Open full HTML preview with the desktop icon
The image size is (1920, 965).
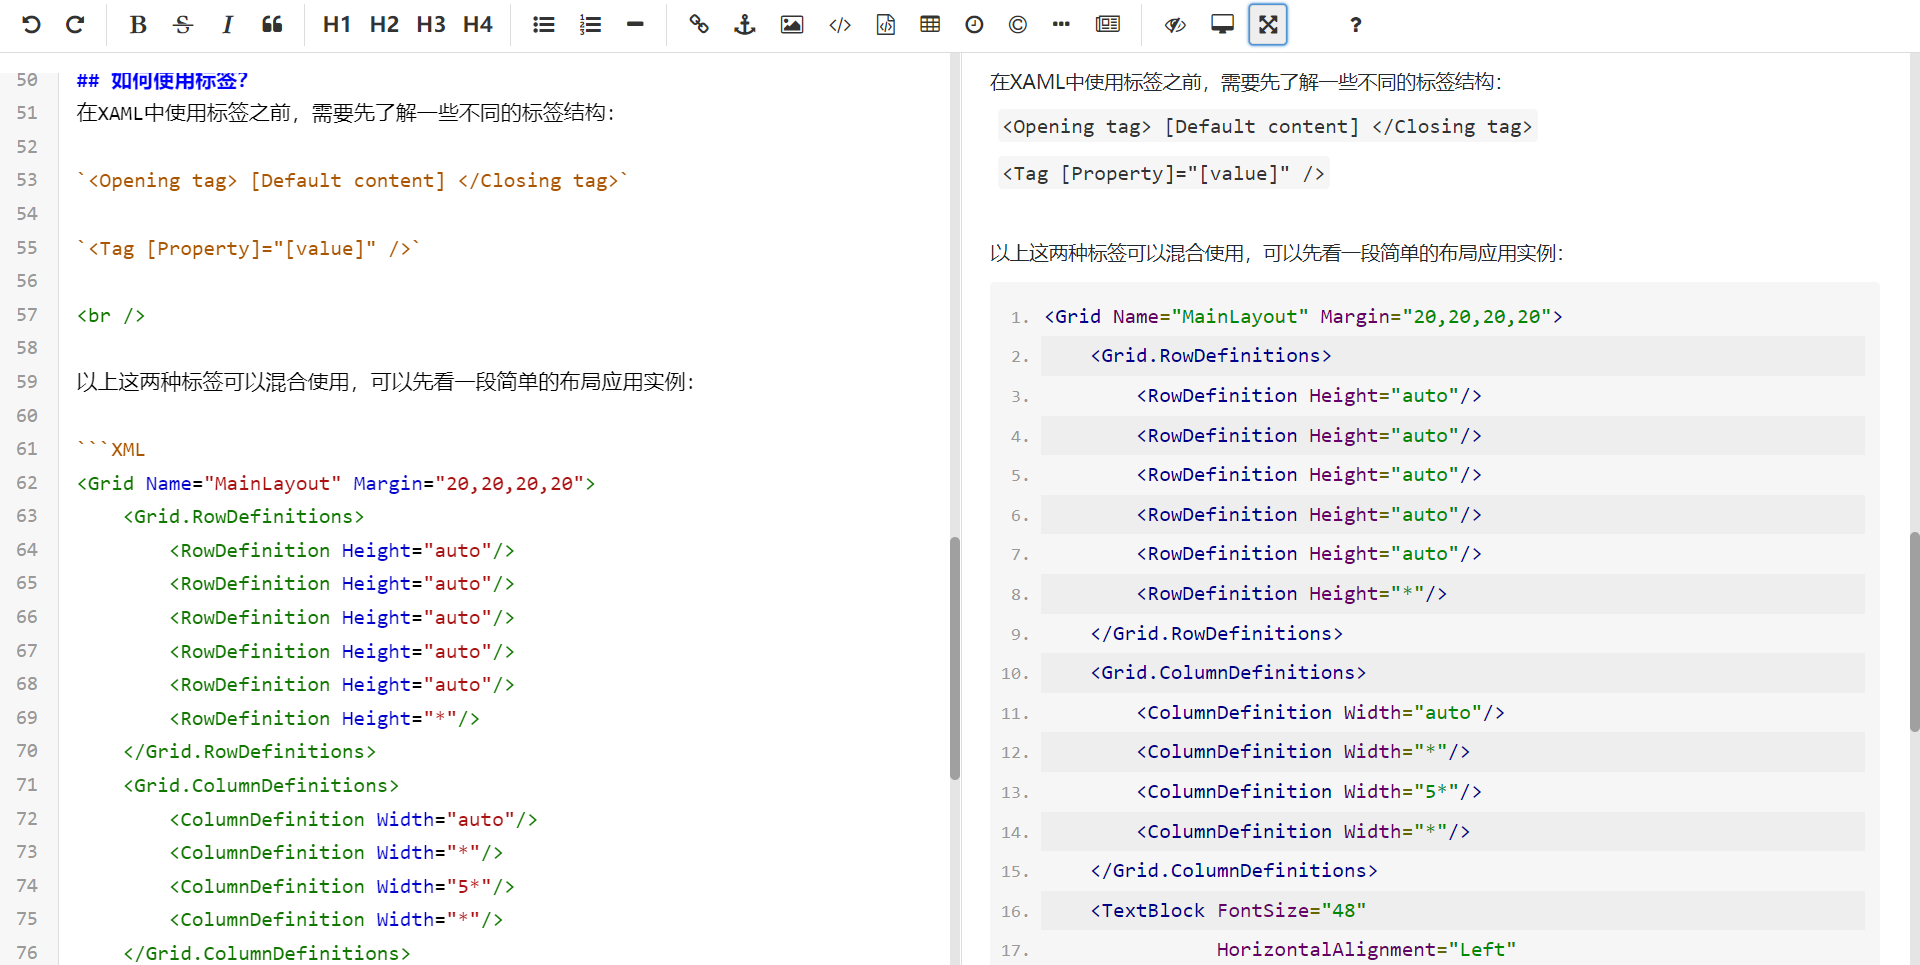(x=1222, y=25)
